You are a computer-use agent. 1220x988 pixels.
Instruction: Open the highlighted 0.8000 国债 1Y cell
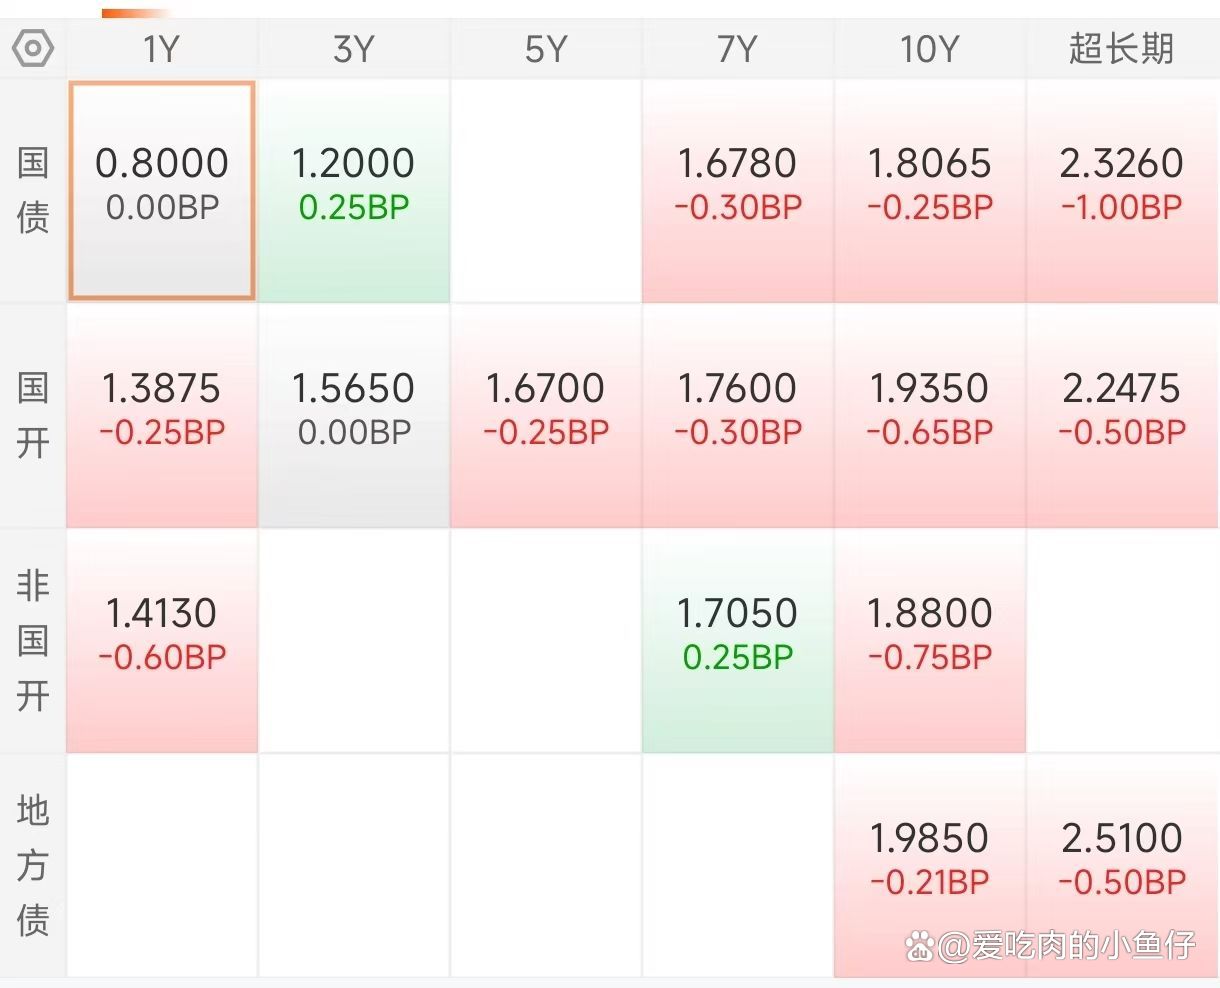161,190
